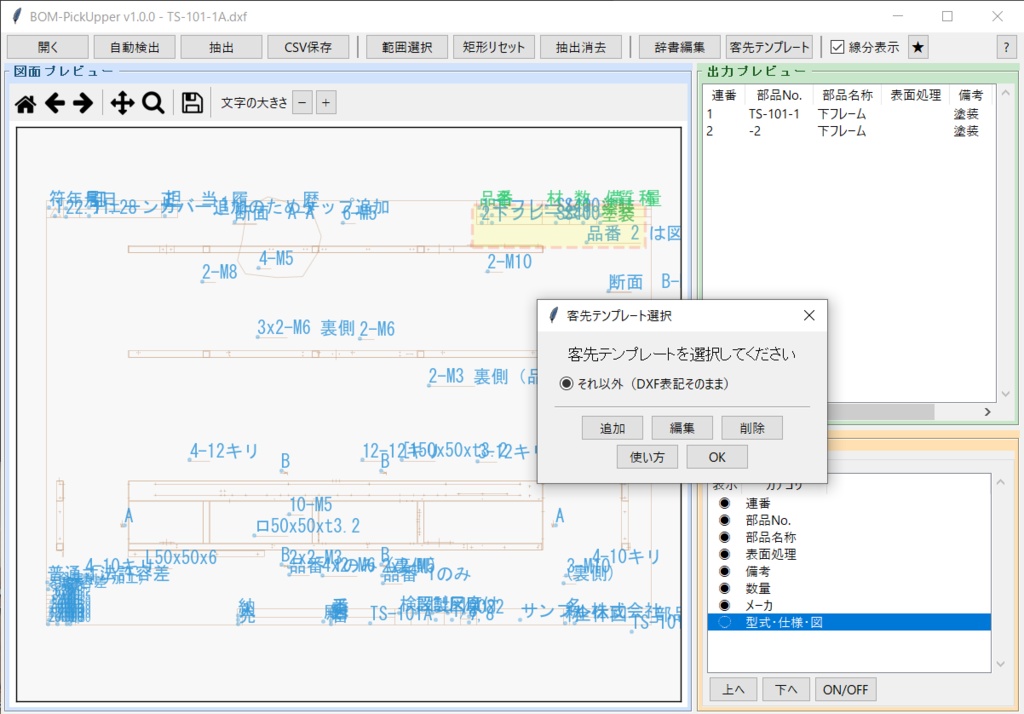The width and height of the screenshot is (1024, 714).
Task: Increase text size with plus button
Action: [x=326, y=103]
